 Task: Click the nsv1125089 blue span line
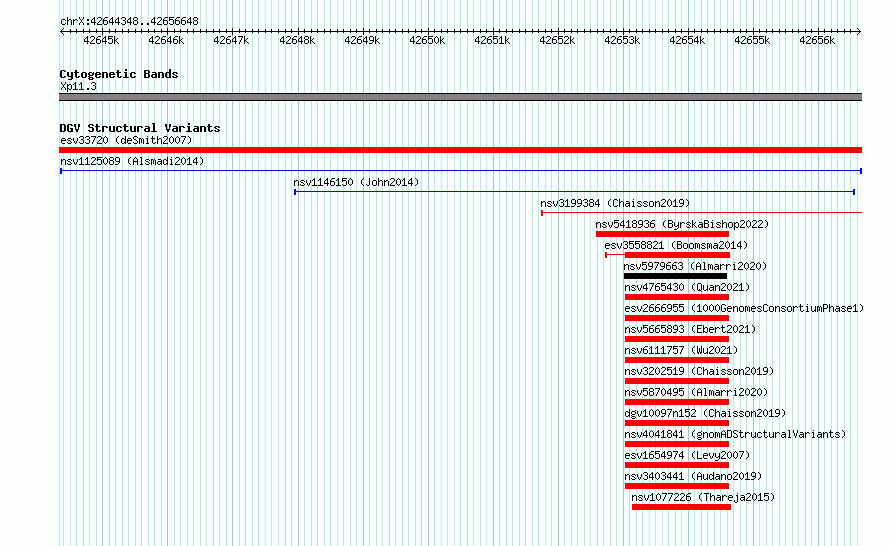tap(461, 171)
